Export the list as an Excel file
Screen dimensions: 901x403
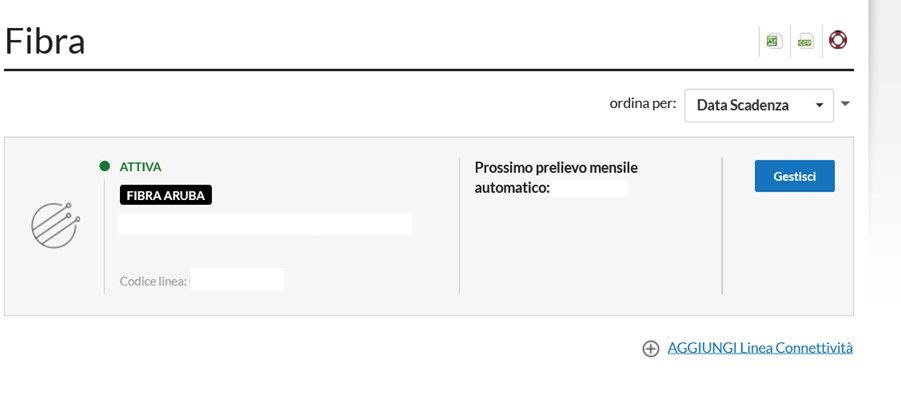[773, 41]
